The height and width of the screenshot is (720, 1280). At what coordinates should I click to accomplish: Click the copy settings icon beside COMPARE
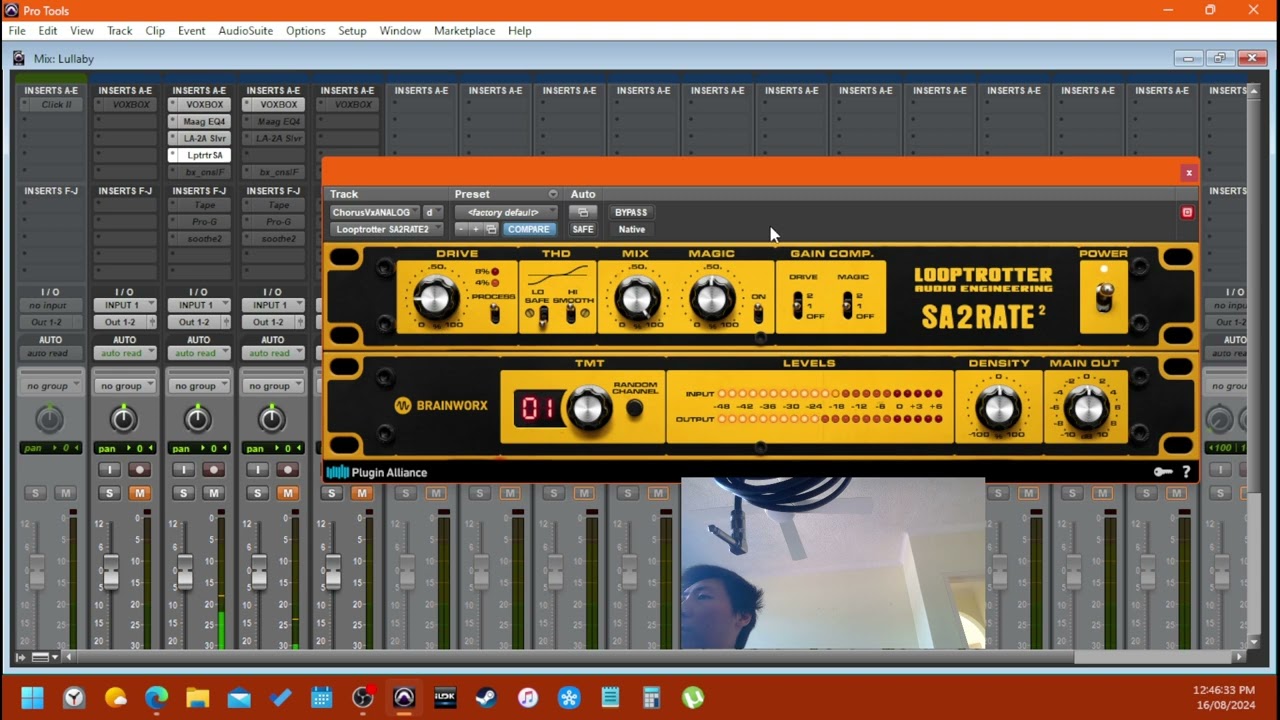click(491, 229)
